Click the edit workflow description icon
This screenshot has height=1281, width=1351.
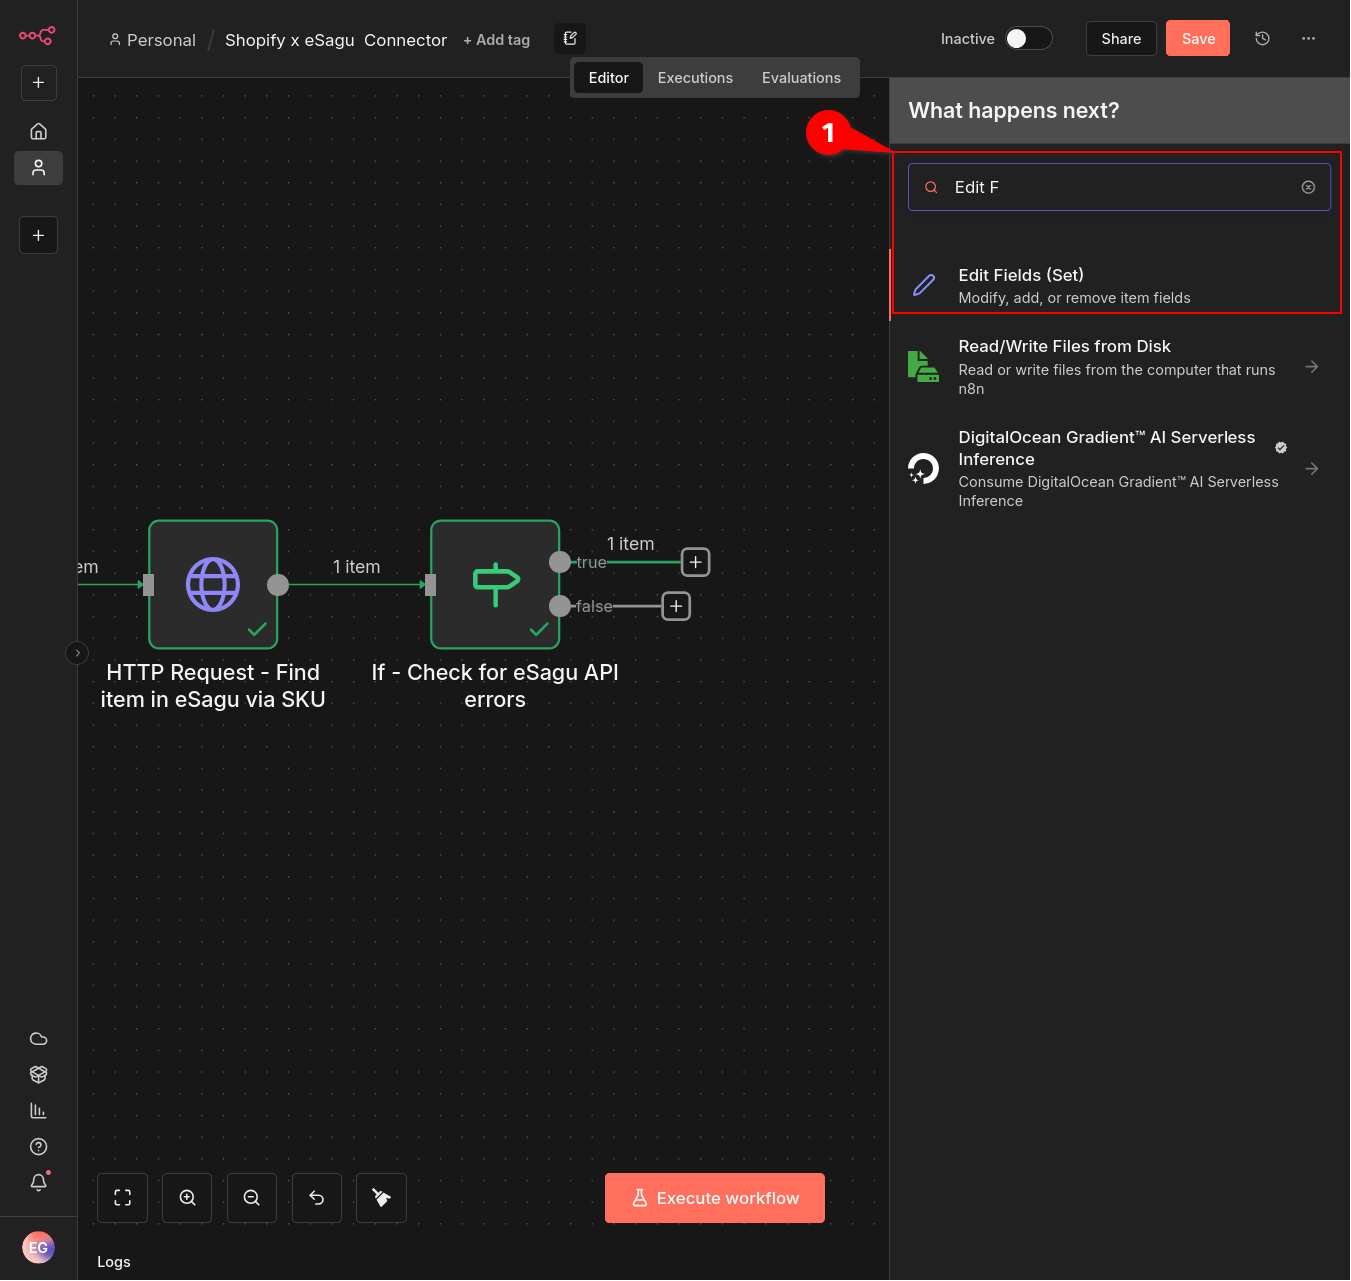pyautogui.click(x=570, y=39)
